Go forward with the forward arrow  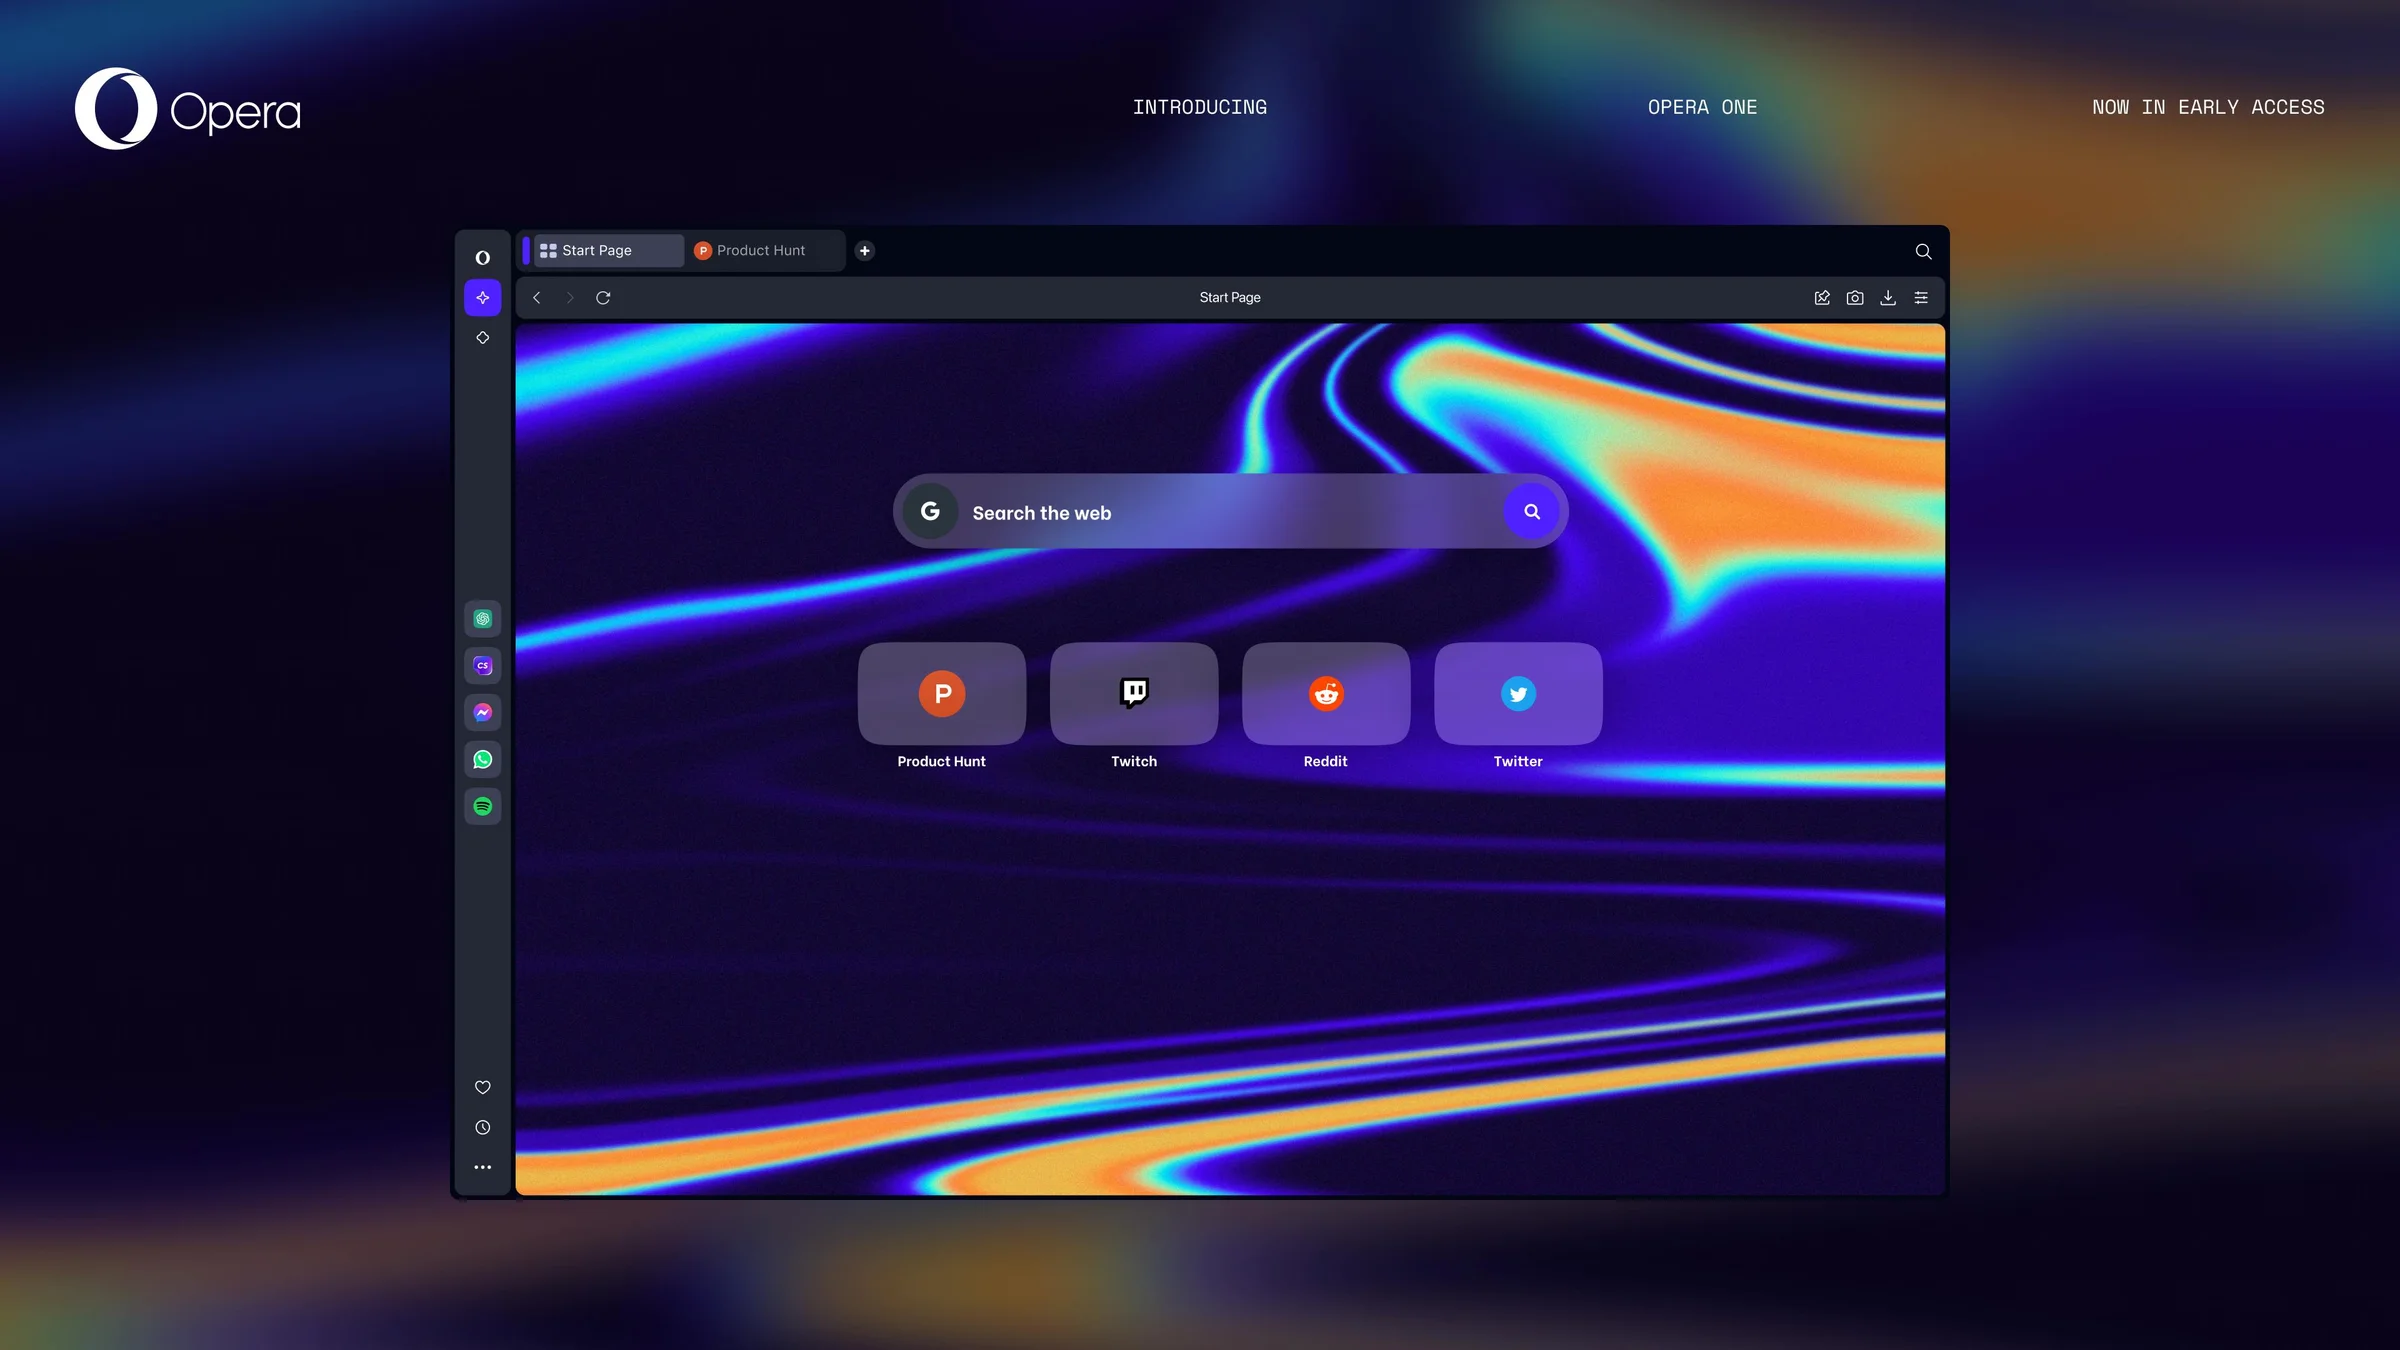tap(570, 298)
